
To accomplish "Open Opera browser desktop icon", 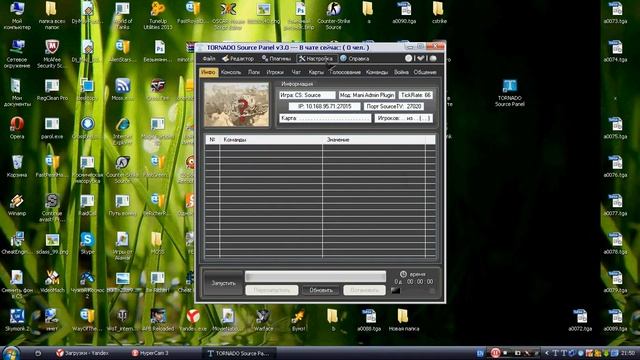I will pyautogui.click(x=17, y=128).
